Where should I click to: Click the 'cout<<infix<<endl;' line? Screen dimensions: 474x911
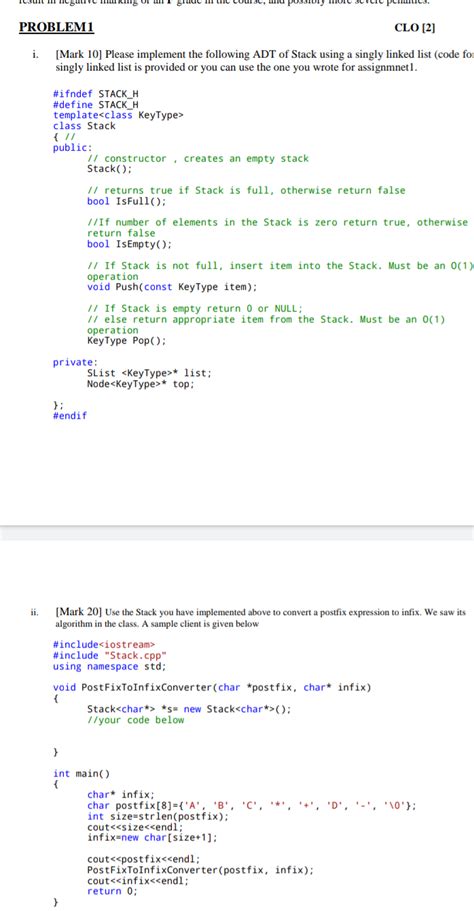[x=138, y=881]
